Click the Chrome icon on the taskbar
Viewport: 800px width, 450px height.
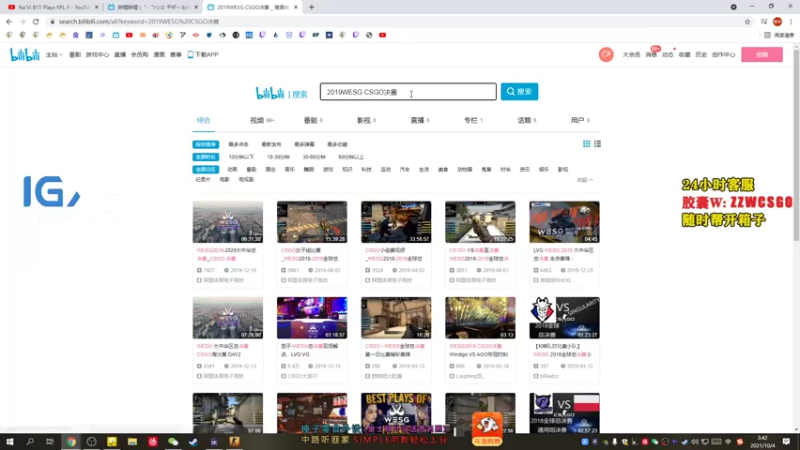pos(71,442)
